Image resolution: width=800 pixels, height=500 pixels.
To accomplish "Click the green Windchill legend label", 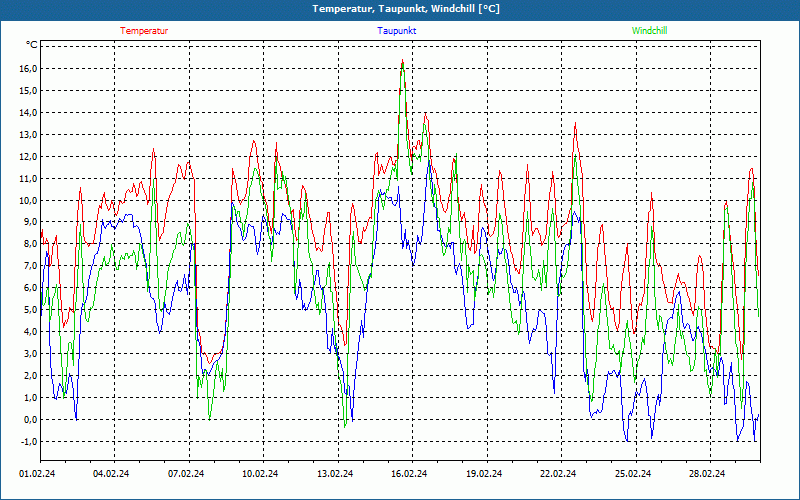I will coord(649,31).
